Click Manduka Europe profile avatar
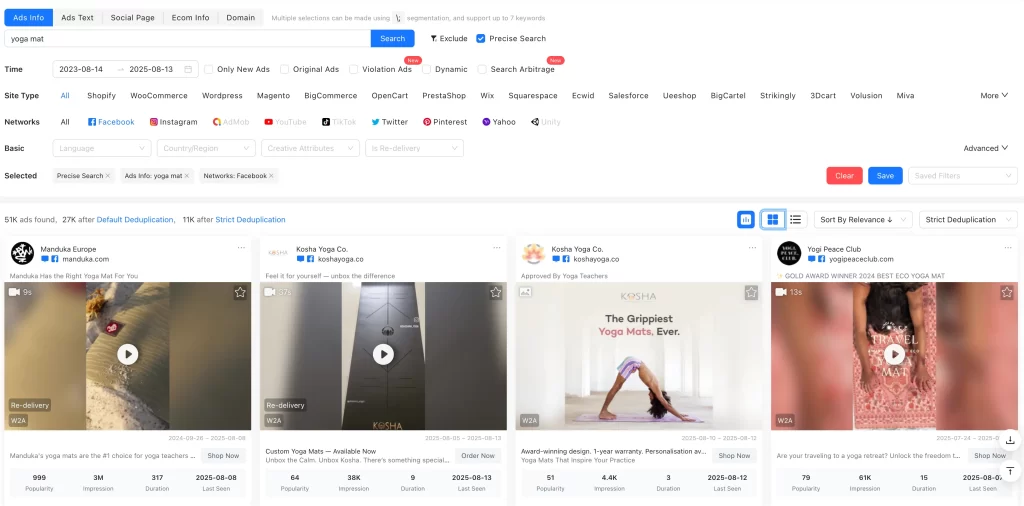1024x506 pixels. (22, 253)
